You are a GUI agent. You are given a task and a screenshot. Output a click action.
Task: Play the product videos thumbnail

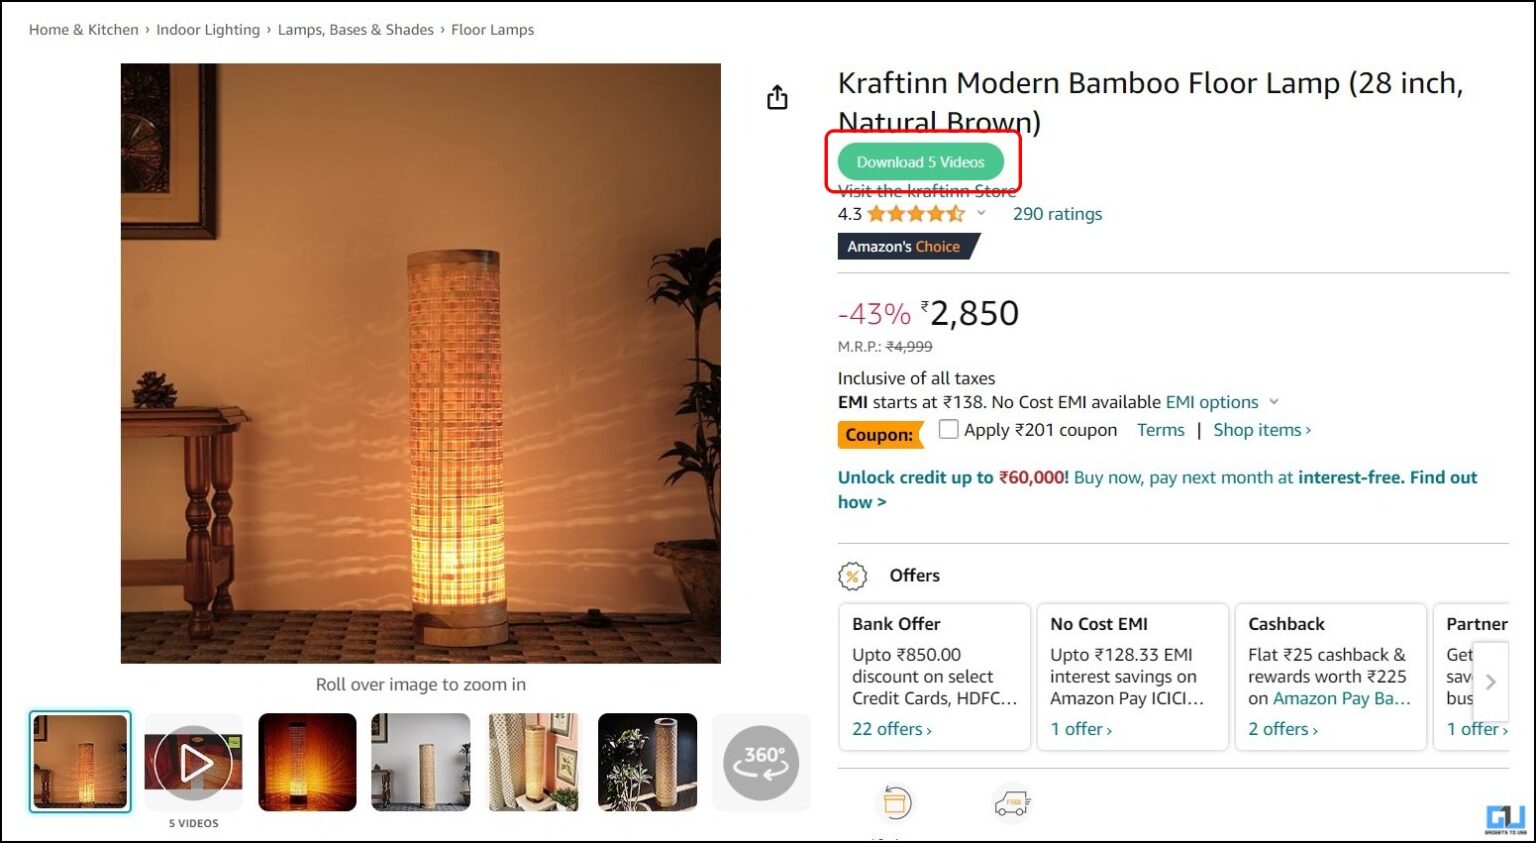tap(193, 762)
